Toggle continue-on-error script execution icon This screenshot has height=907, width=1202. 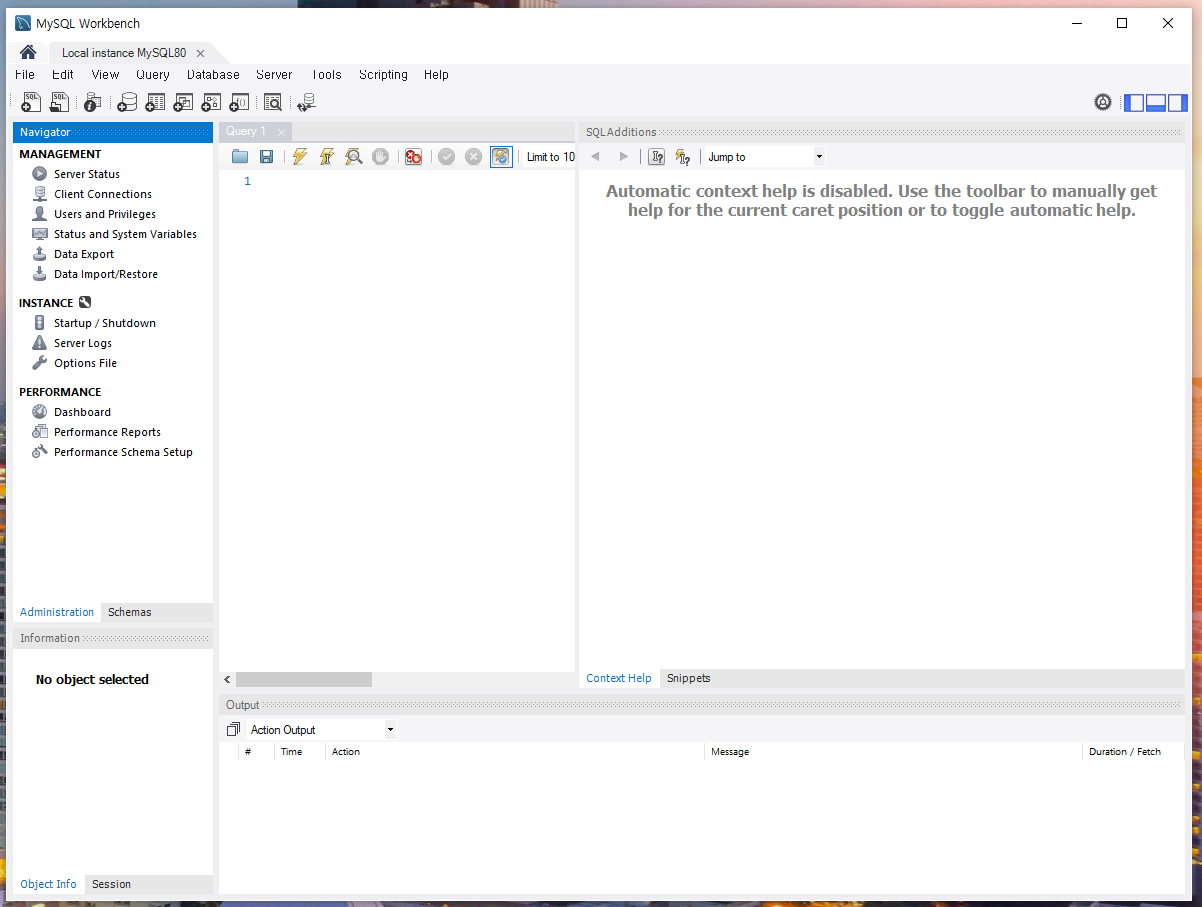(x=413, y=157)
